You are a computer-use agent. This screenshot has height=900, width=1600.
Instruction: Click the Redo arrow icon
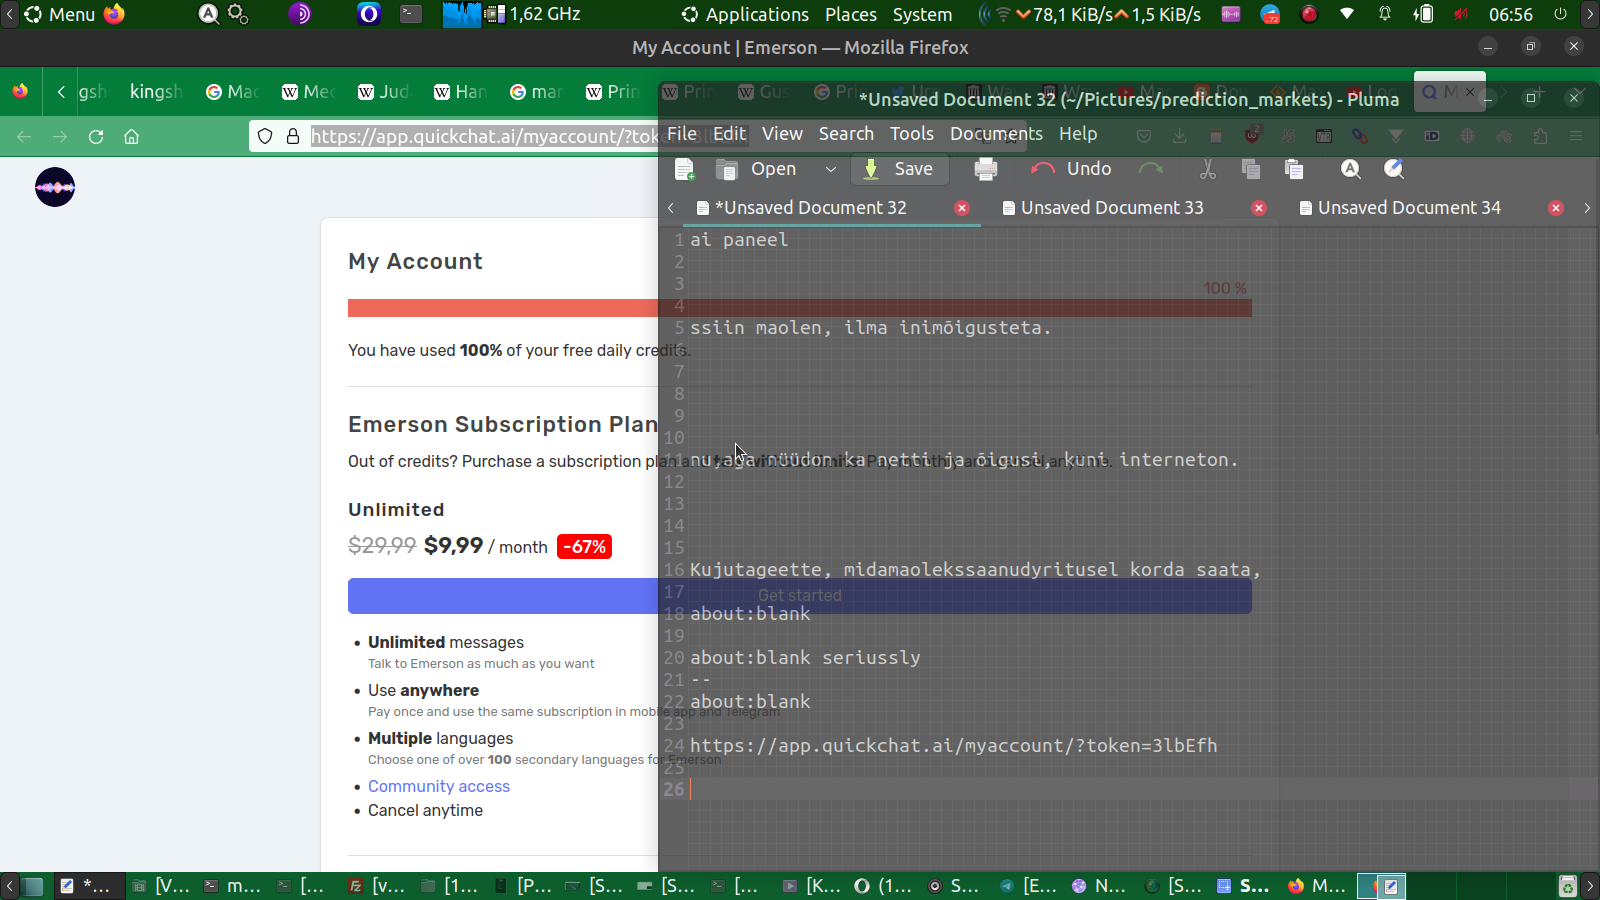(x=1151, y=170)
